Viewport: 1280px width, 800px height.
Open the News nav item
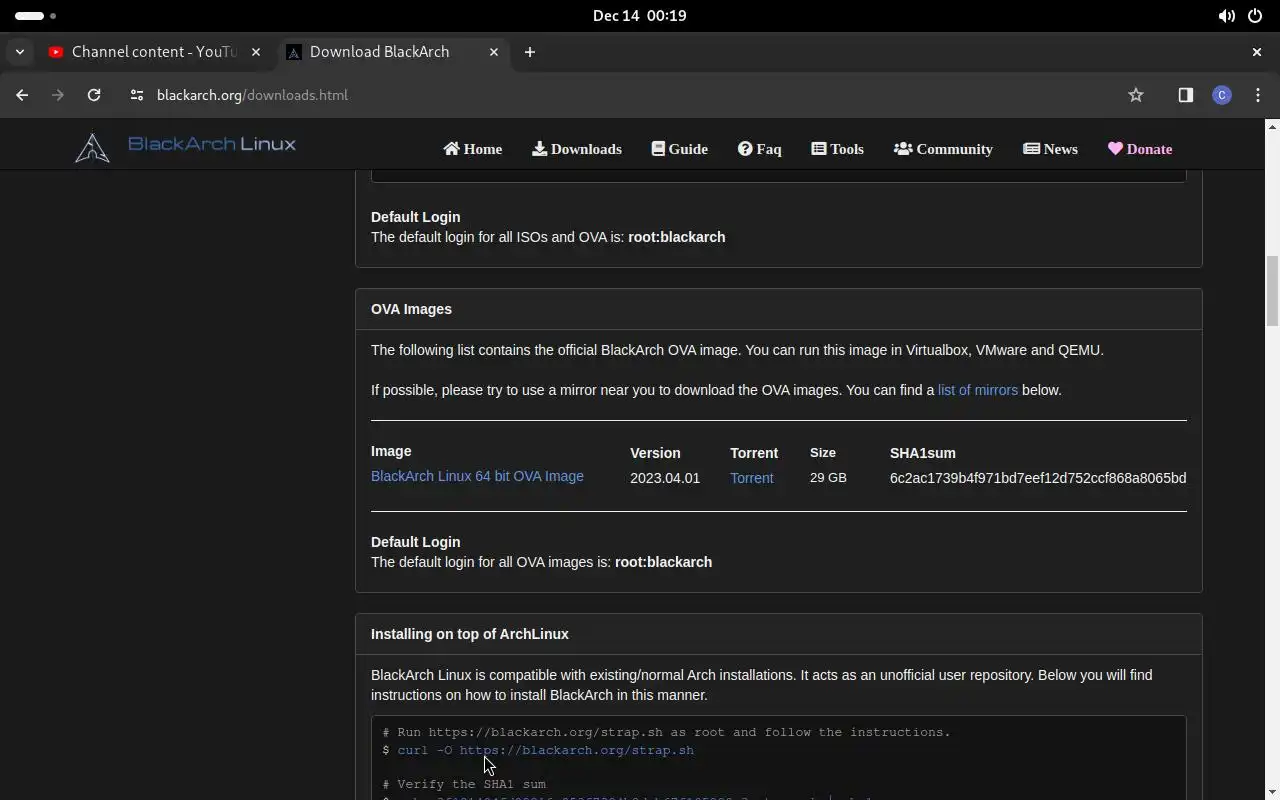[x=1050, y=149]
